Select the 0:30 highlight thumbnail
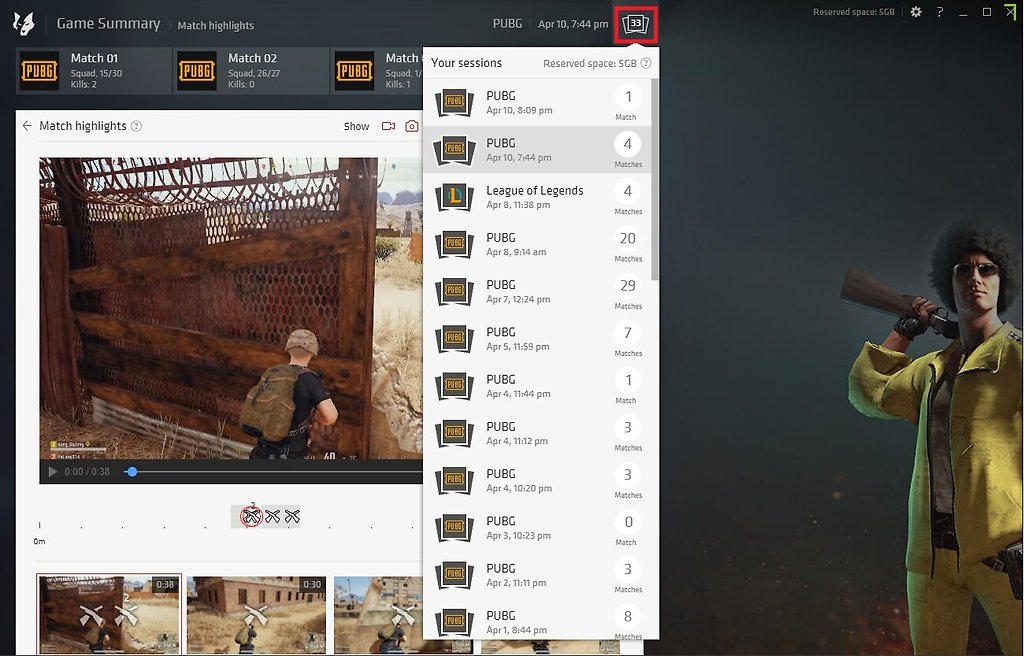 coord(257,614)
